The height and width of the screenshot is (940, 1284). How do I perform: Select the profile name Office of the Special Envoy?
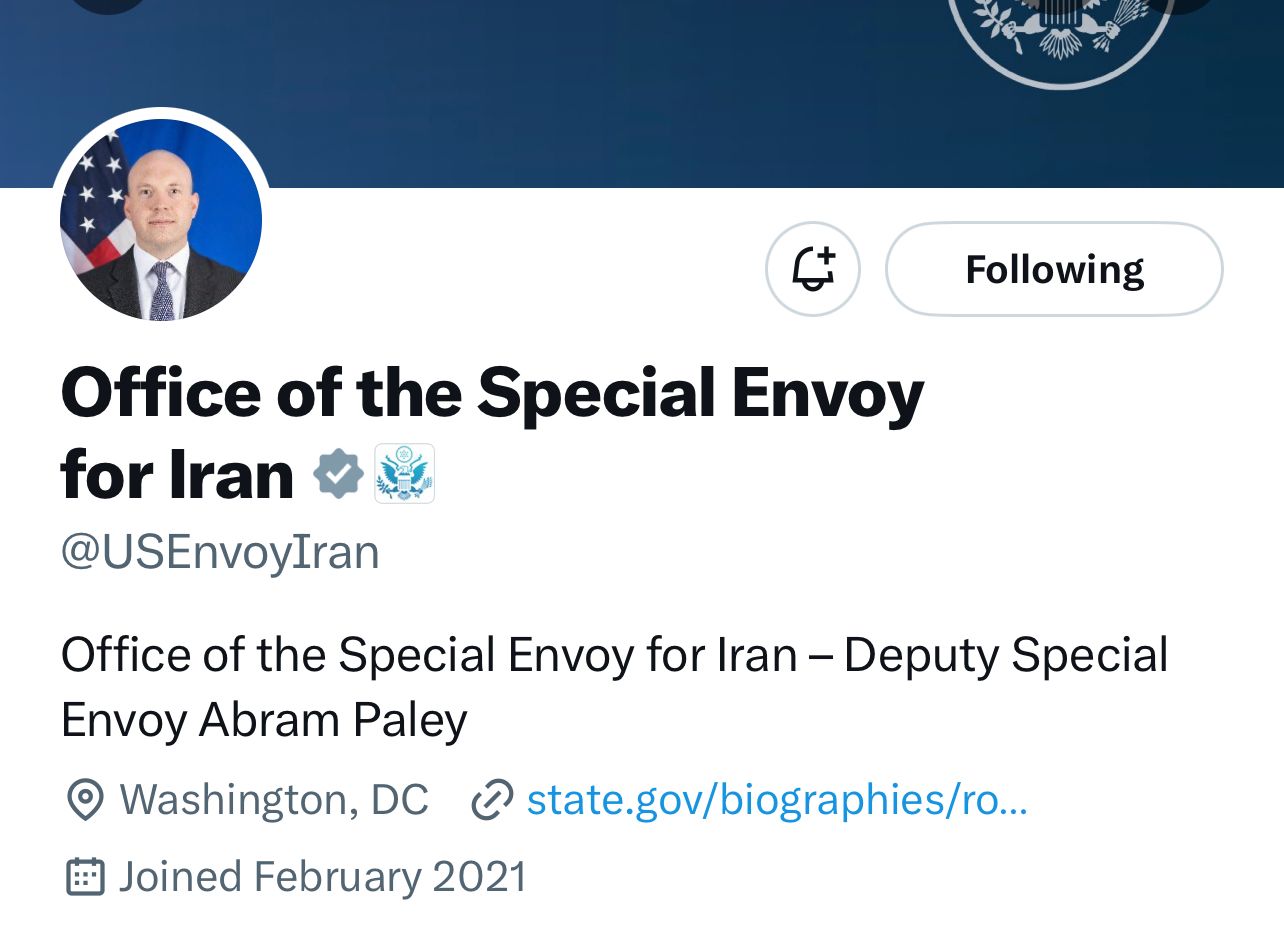pyautogui.click(x=492, y=392)
